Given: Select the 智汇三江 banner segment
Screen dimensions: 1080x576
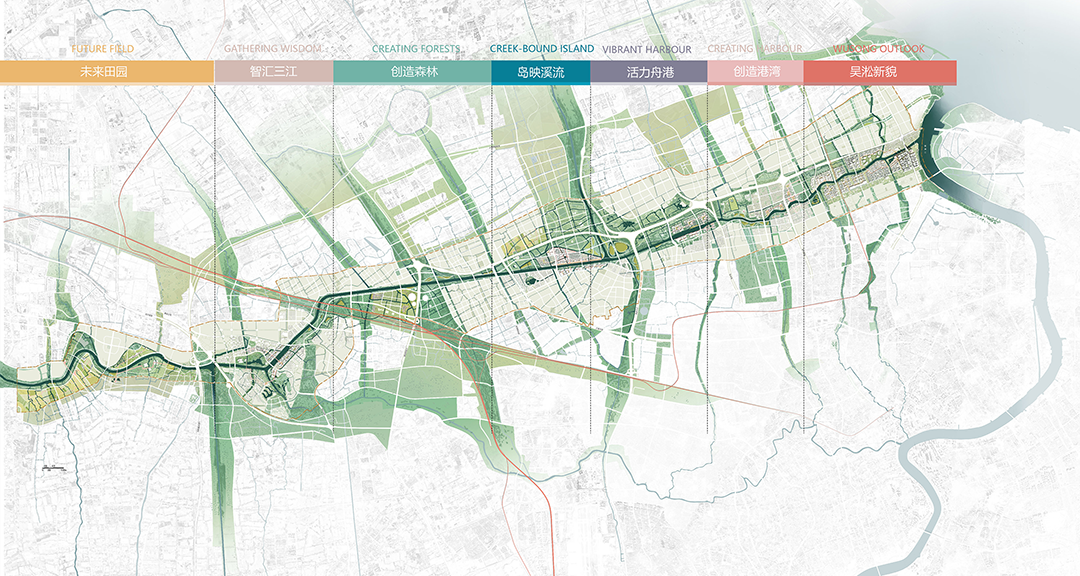Looking at the screenshot, I should [x=273, y=72].
